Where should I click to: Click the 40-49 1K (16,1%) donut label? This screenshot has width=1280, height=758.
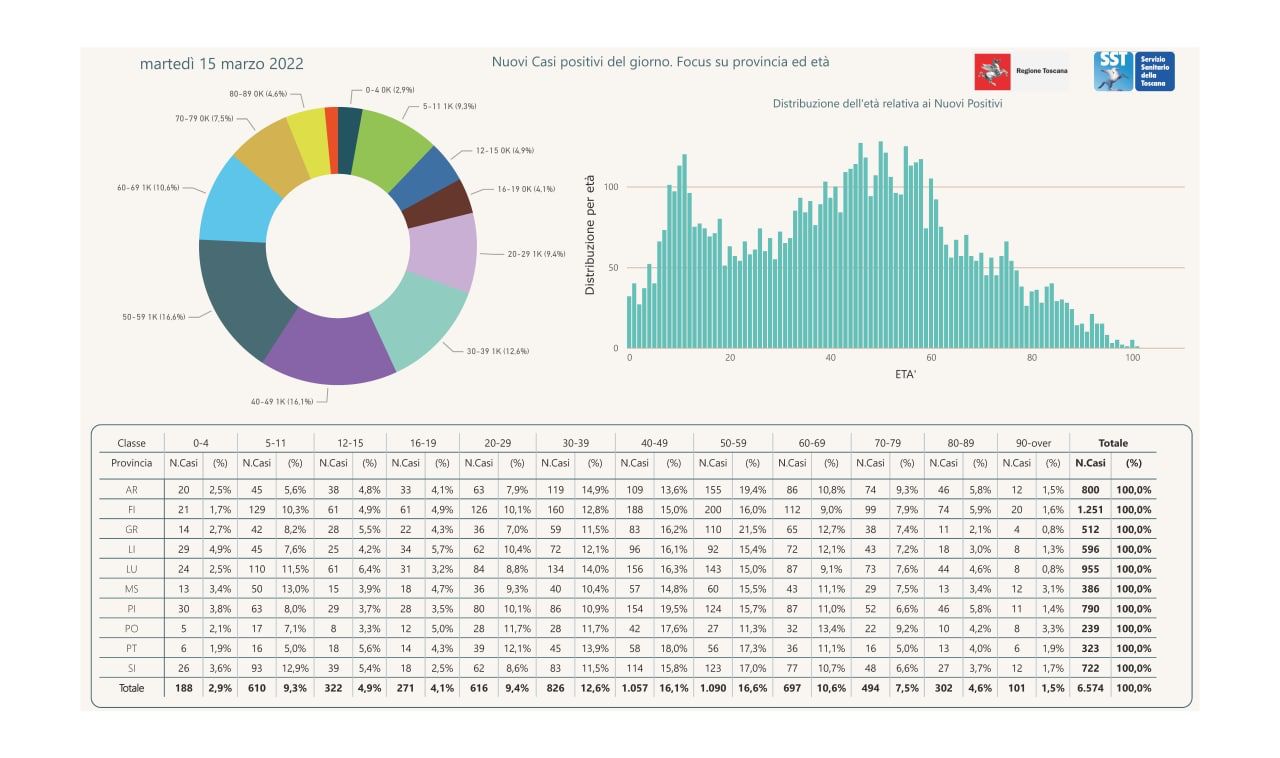coord(283,401)
